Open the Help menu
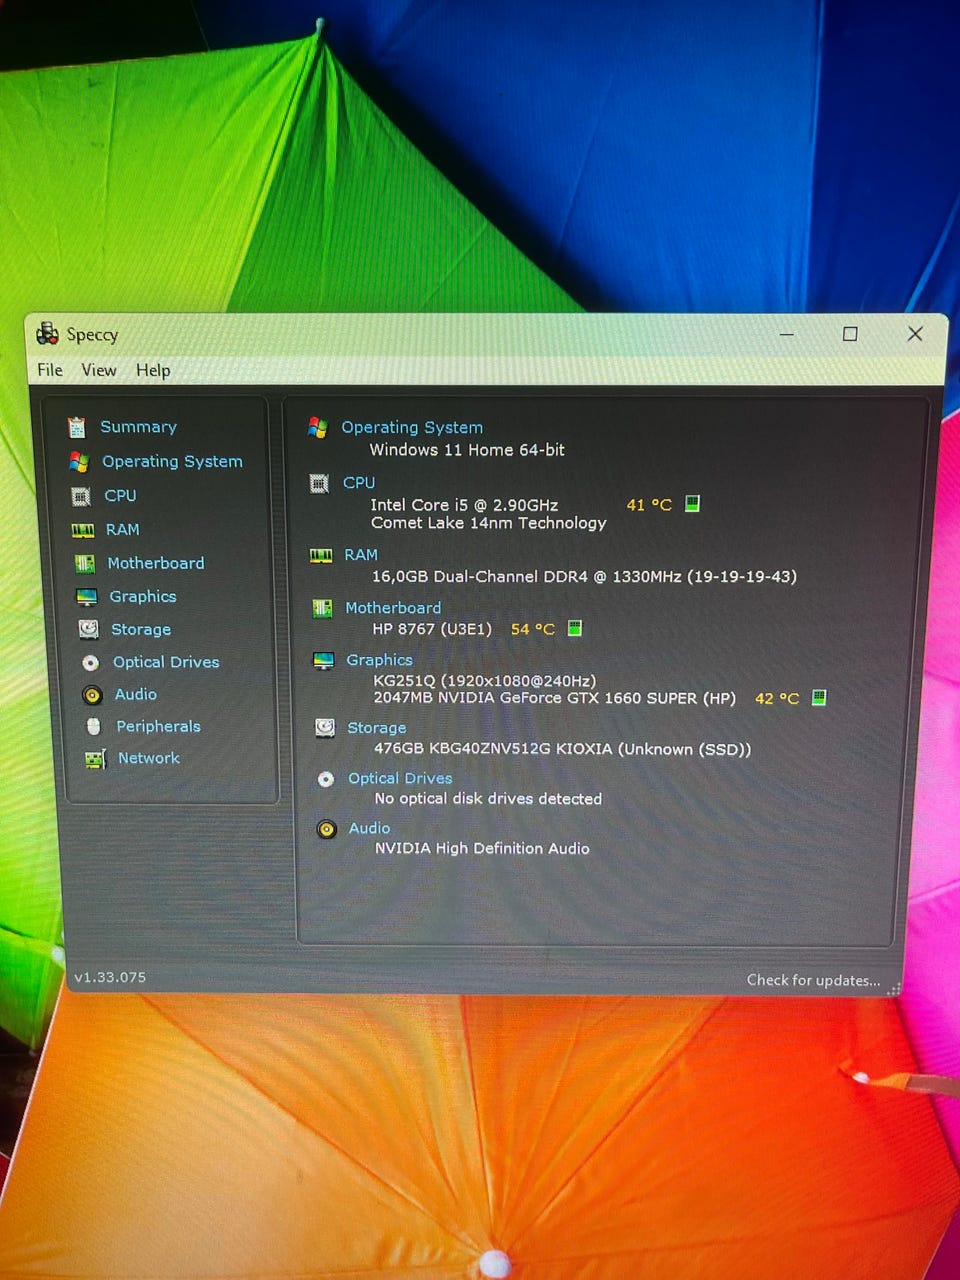Image resolution: width=960 pixels, height=1280 pixels. click(x=153, y=370)
